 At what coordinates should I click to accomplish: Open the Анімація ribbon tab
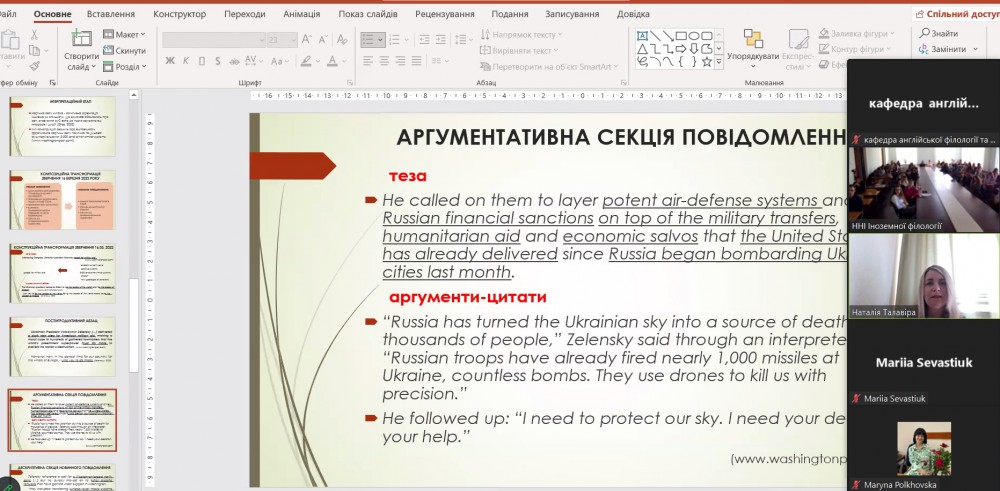[302, 14]
